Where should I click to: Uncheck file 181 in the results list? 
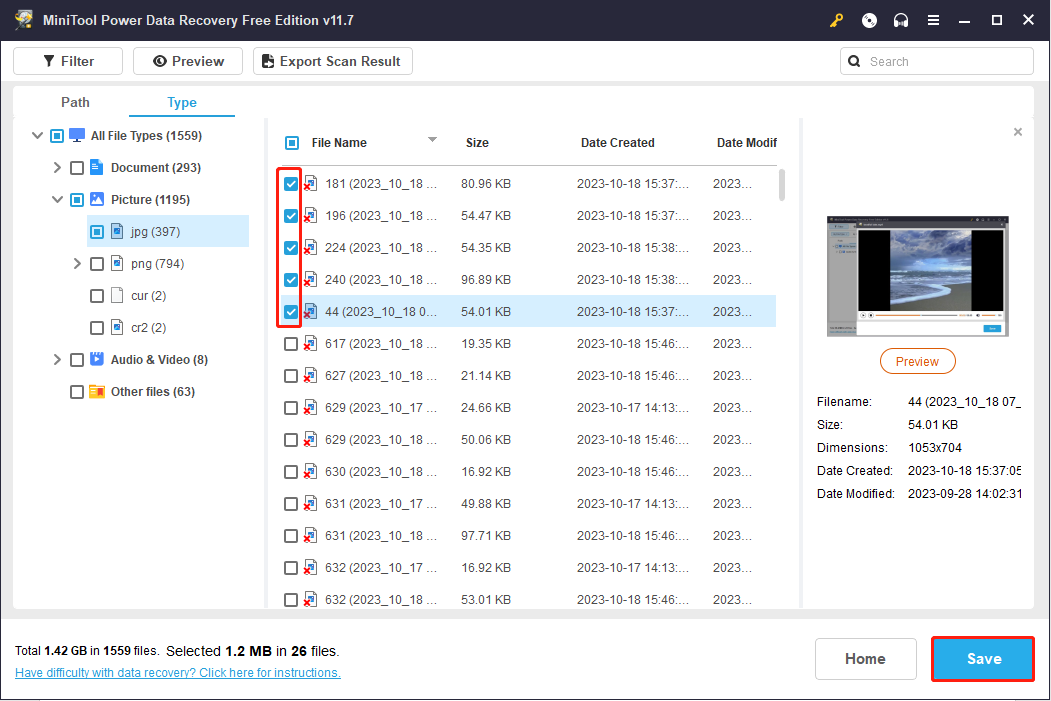tap(290, 183)
